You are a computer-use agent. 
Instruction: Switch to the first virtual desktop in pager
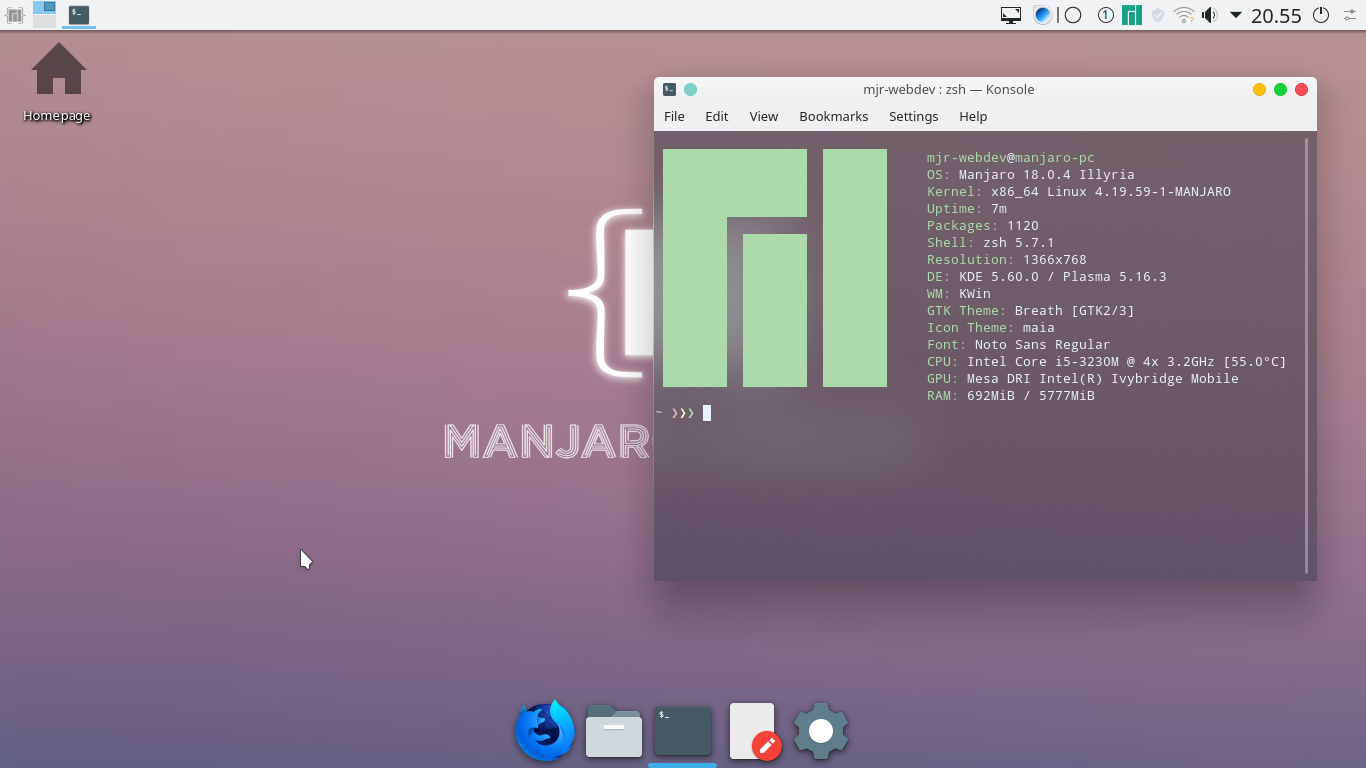[45, 8]
